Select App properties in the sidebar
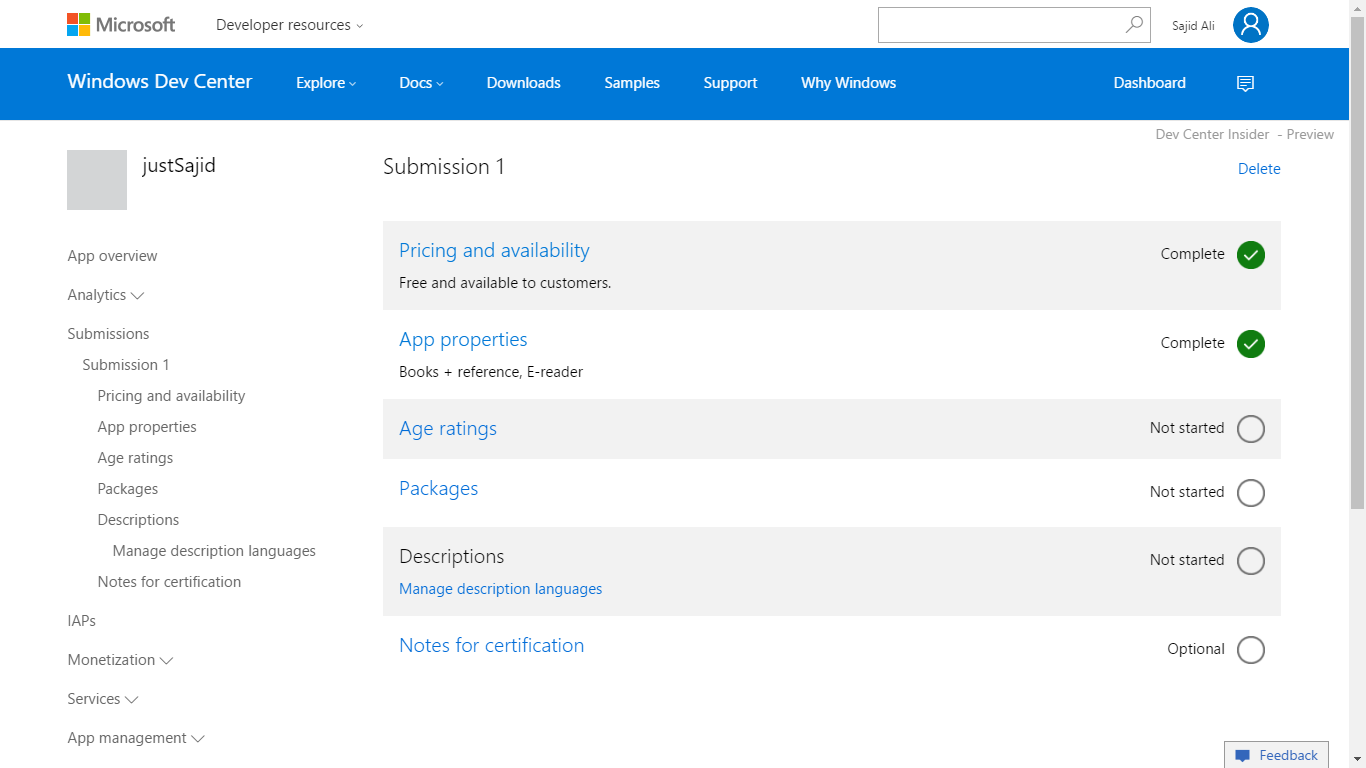This screenshot has width=1366, height=768. point(147,427)
